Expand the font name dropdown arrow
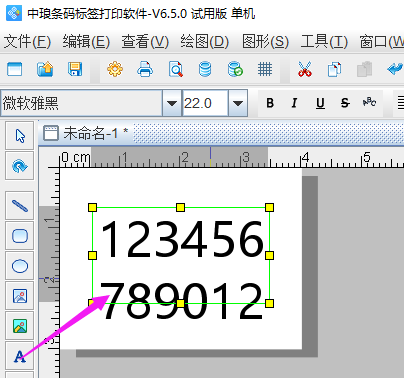404x378 pixels. [172, 103]
